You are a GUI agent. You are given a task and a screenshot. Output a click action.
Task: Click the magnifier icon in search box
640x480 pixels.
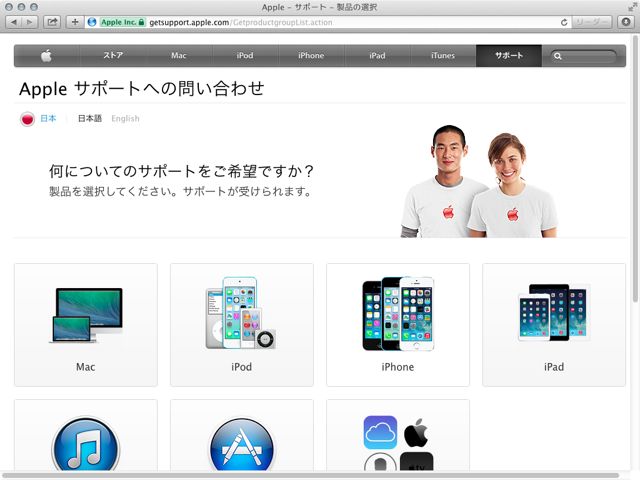tap(558, 56)
